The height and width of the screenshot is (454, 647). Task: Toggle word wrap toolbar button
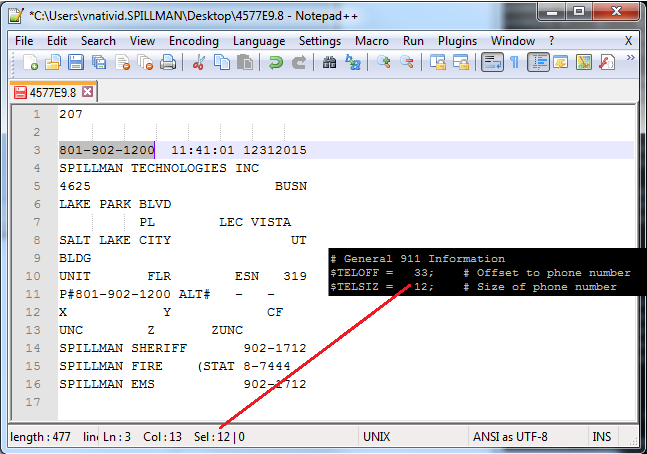pyautogui.click(x=492, y=63)
